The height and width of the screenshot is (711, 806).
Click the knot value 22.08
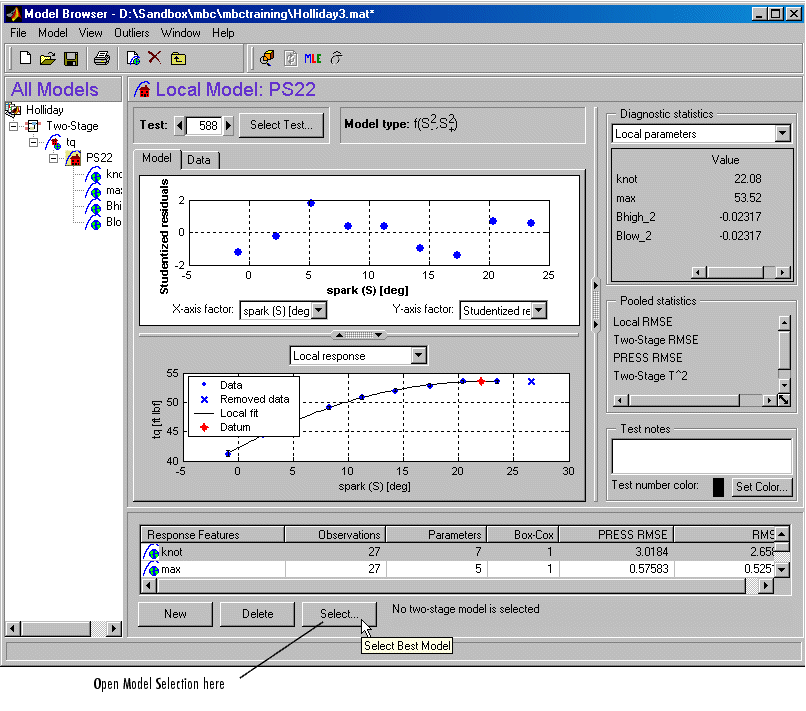pyautogui.click(x=747, y=179)
